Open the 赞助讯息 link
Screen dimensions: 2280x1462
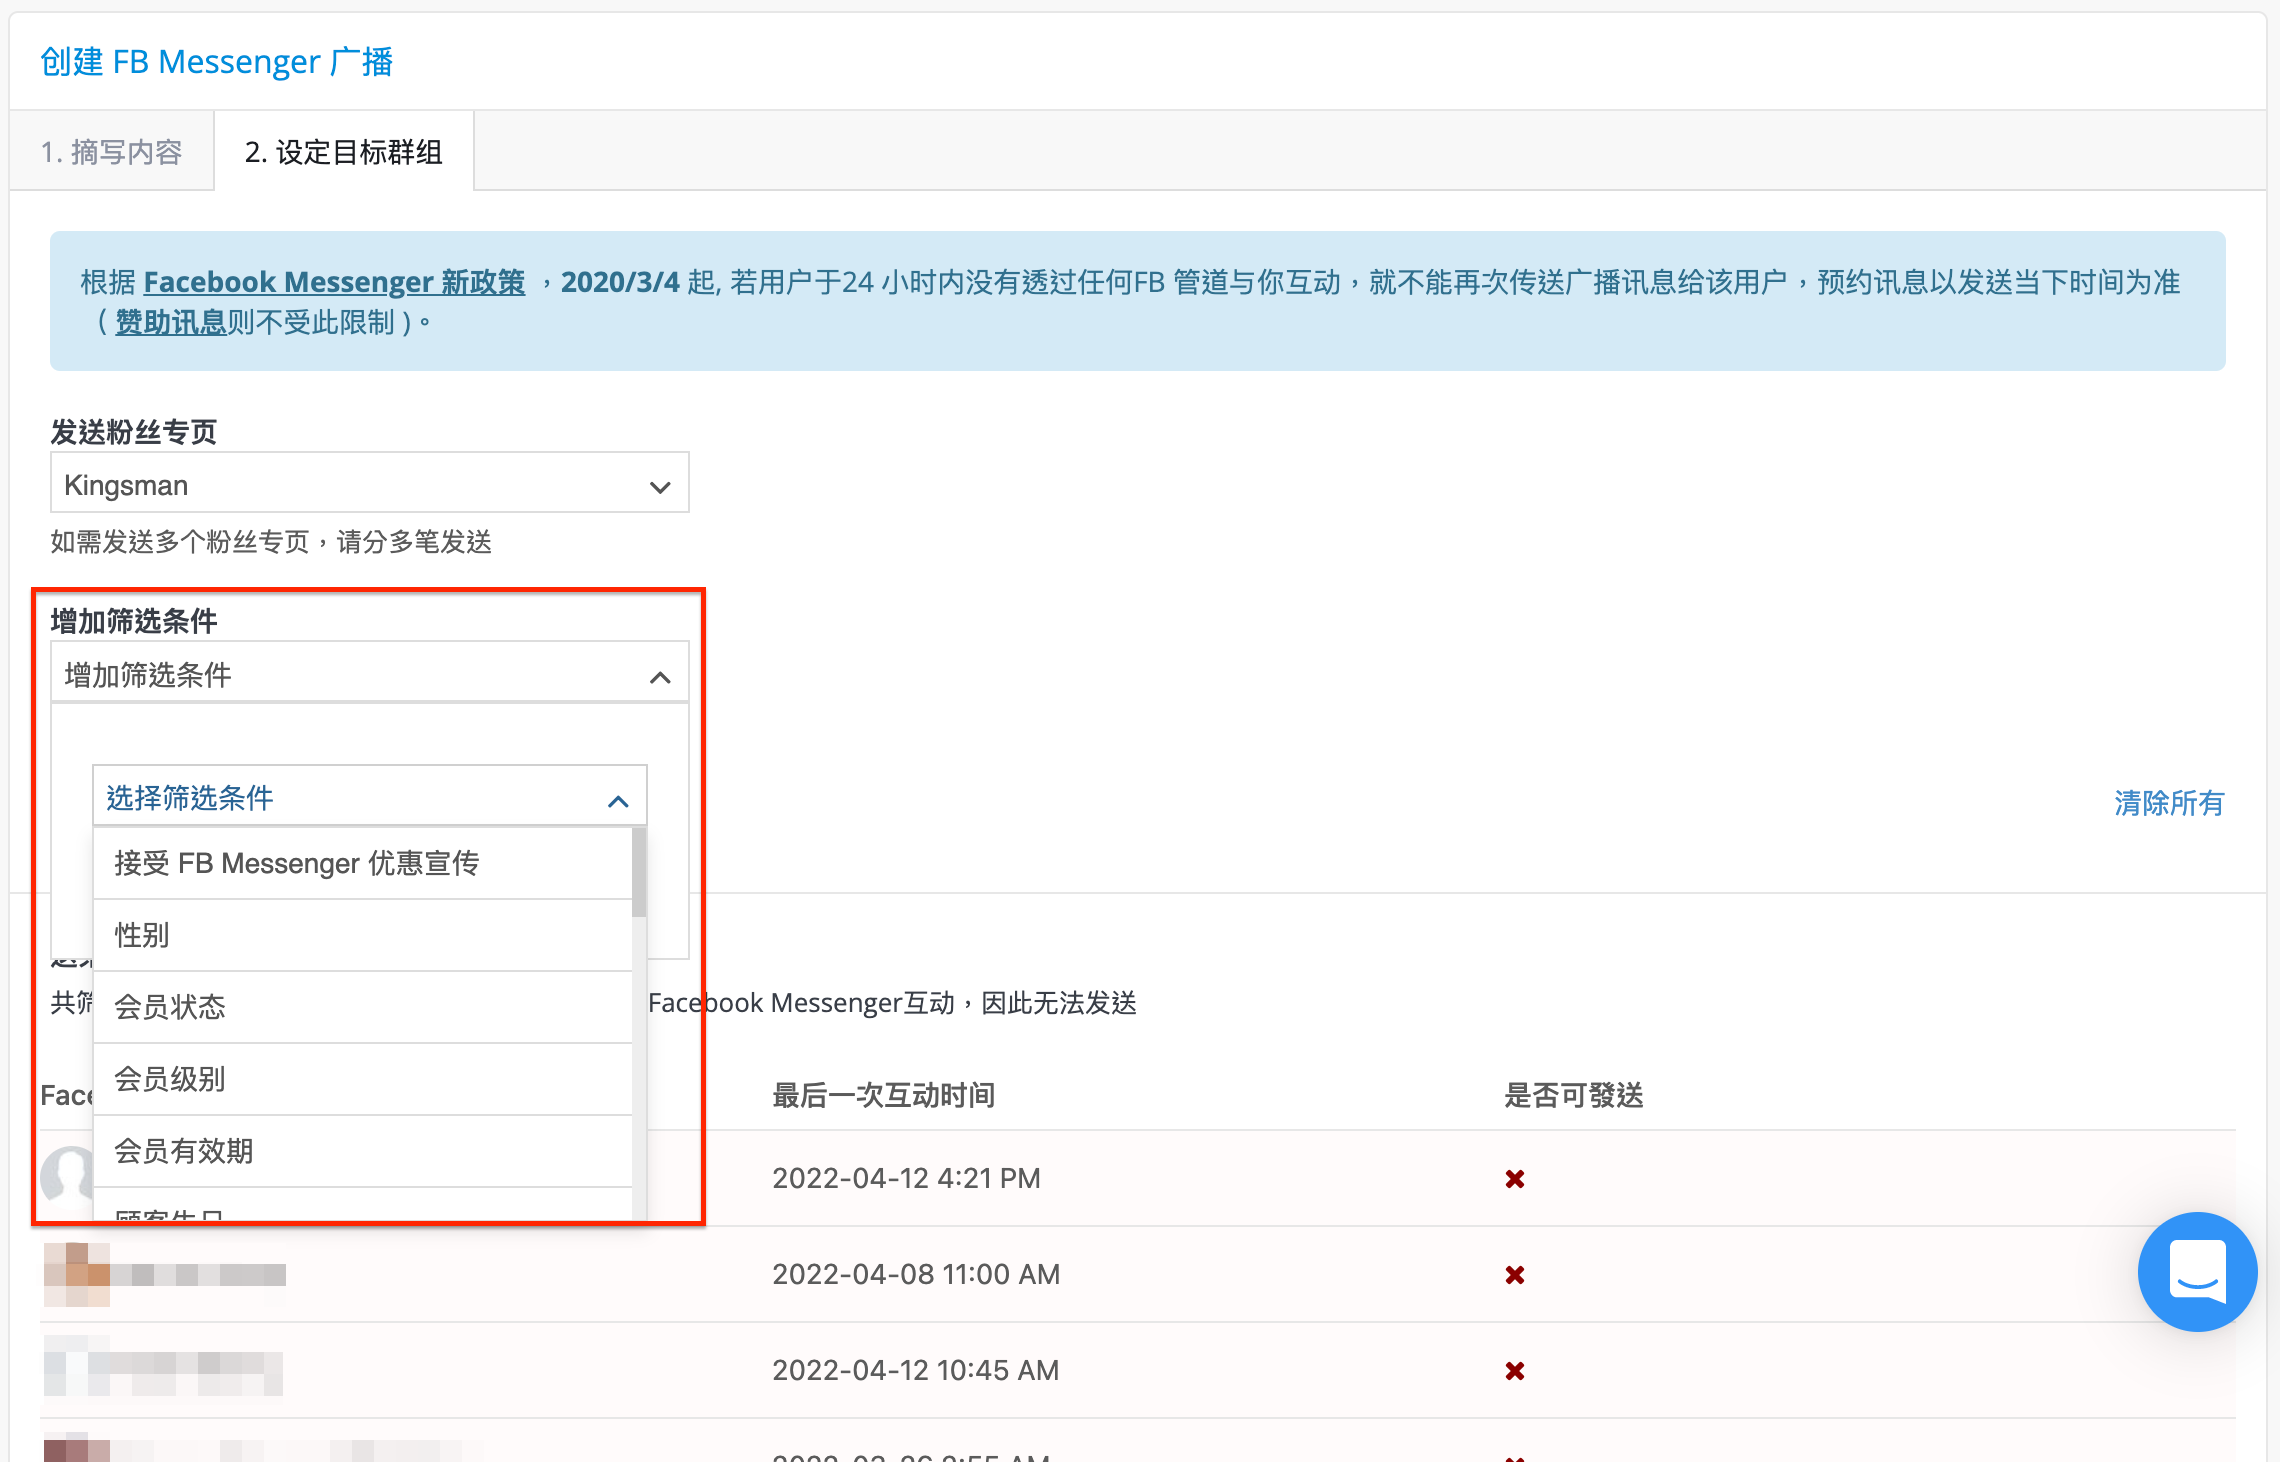click(171, 322)
